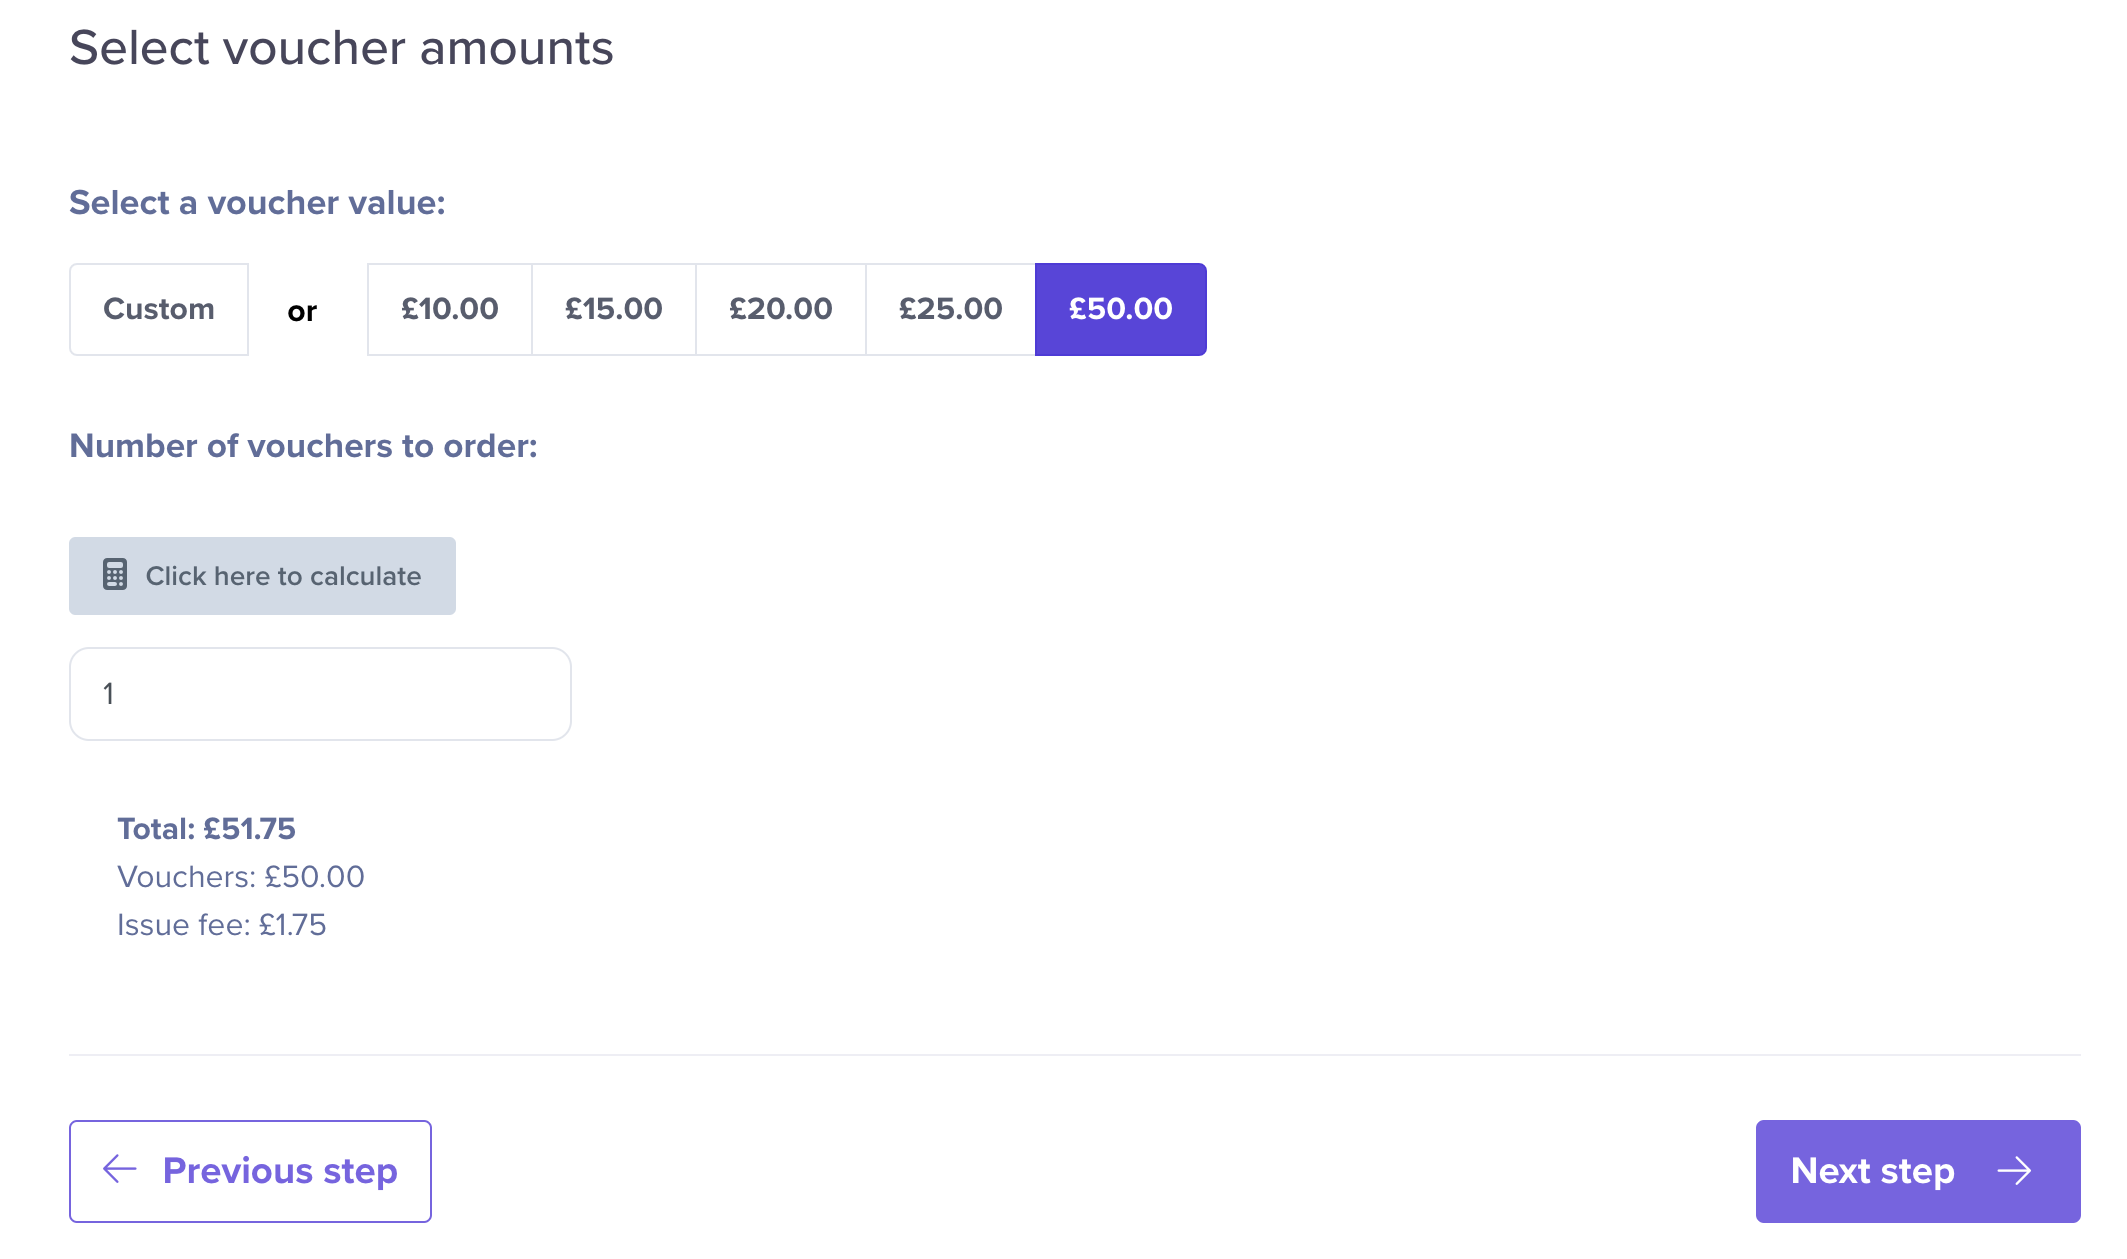Click the Issue fee: £1.75 line

pos(222,925)
